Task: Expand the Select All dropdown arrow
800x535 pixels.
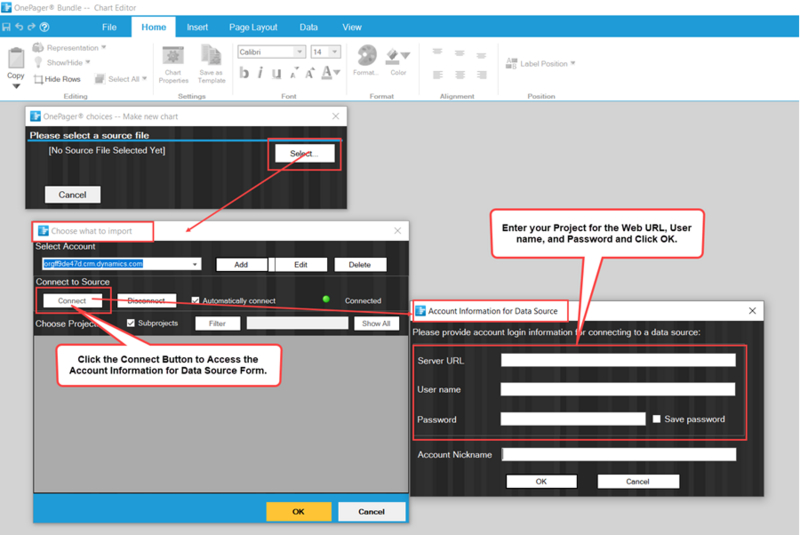Action: click(144, 79)
